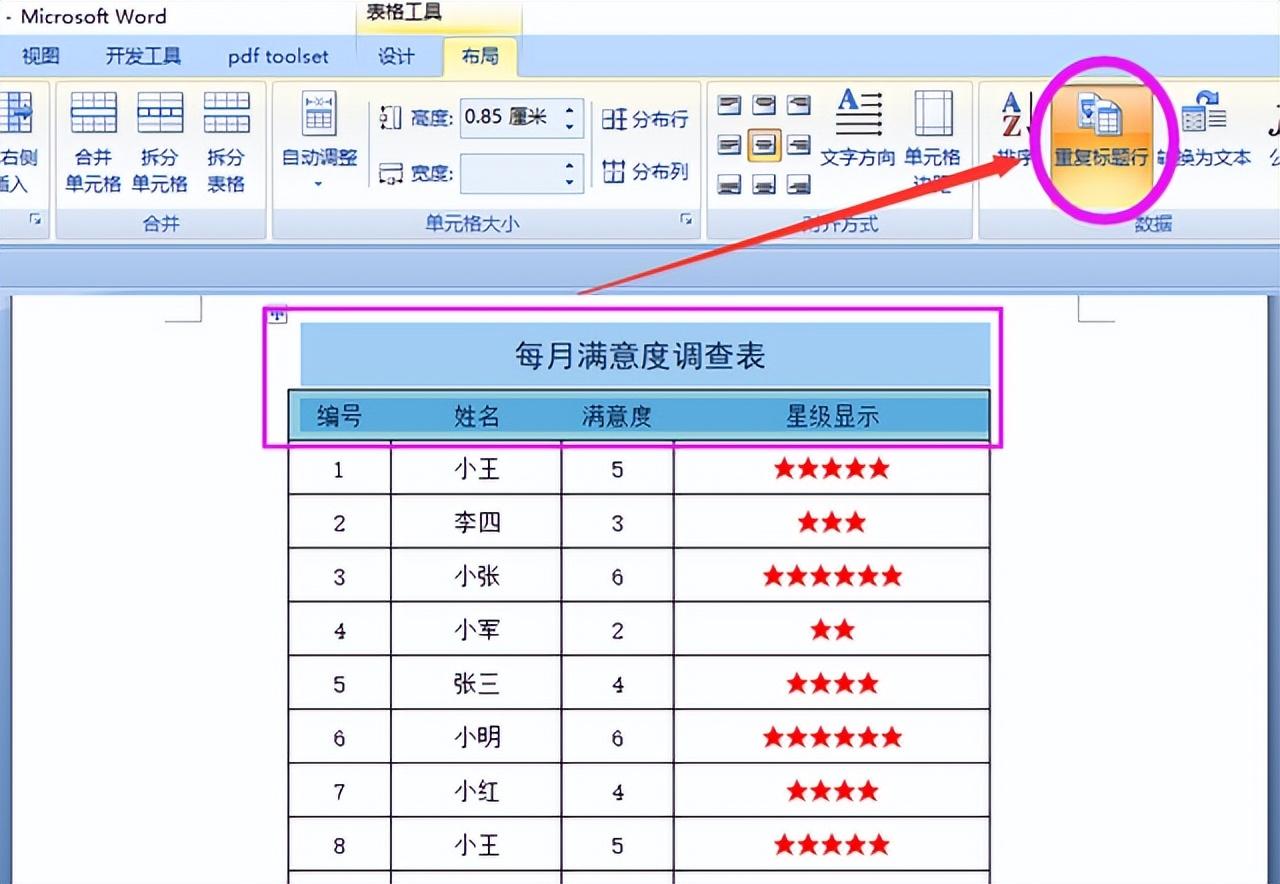Select the top-left cell alignment option
This screenshot has height=884, width=1280.
(x=729, y=103)
